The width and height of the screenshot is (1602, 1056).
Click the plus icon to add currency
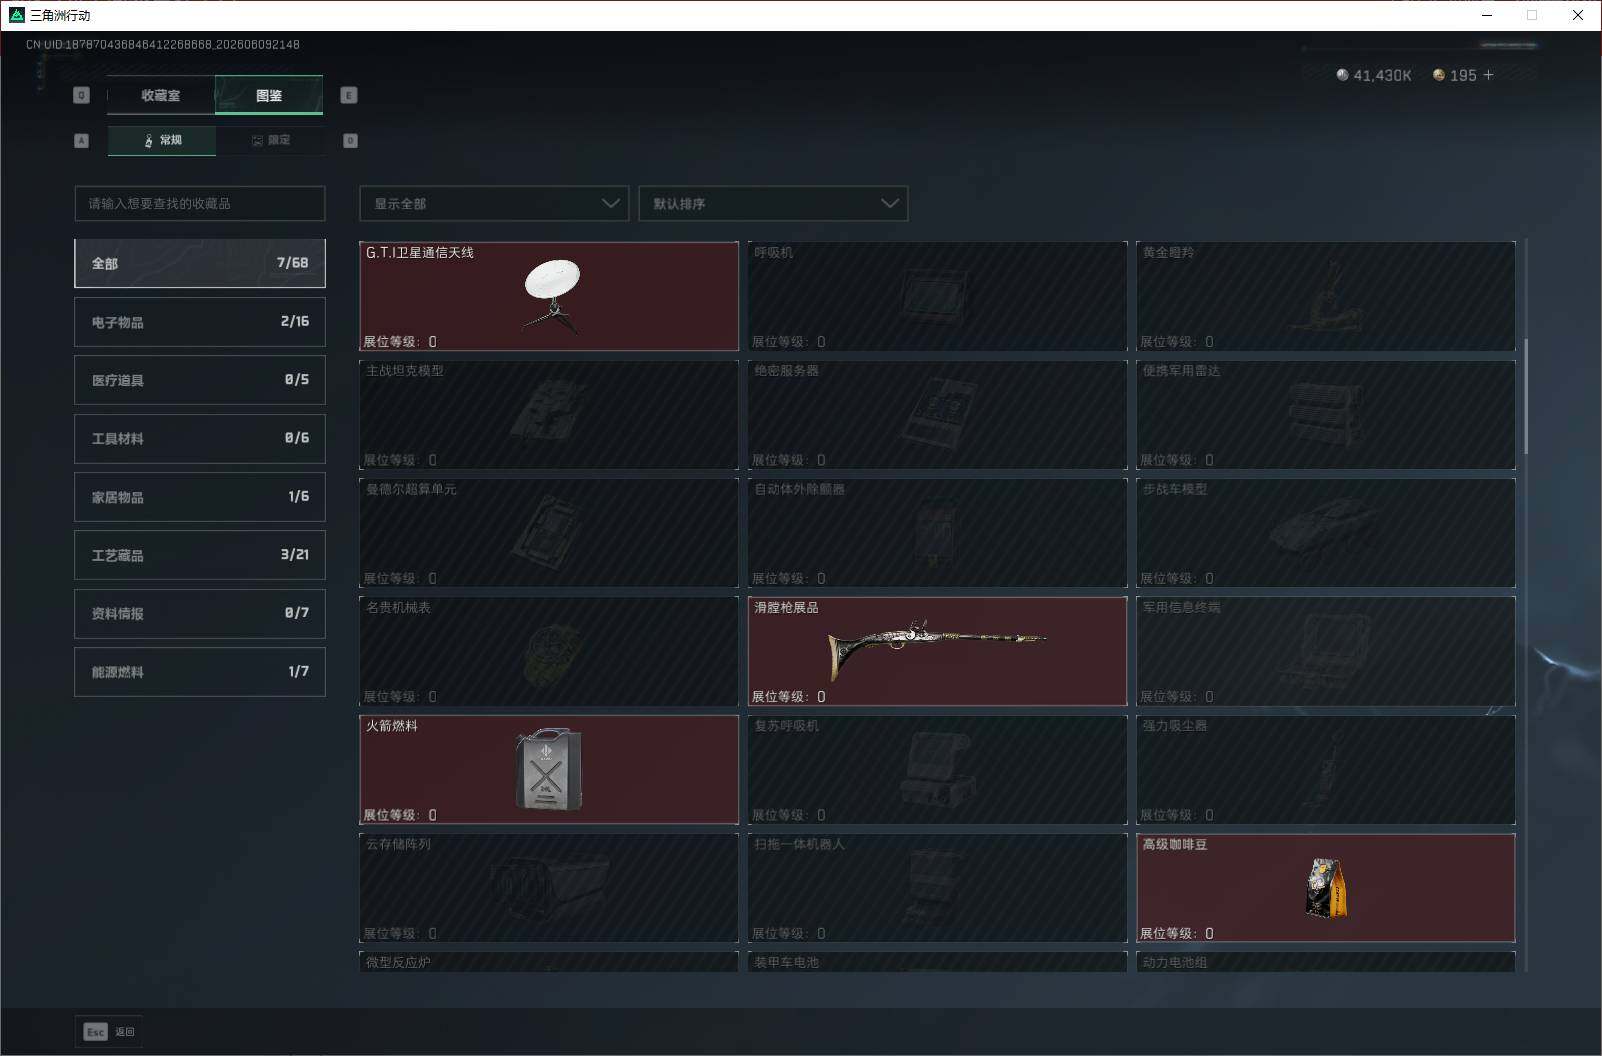point(1488,75)
